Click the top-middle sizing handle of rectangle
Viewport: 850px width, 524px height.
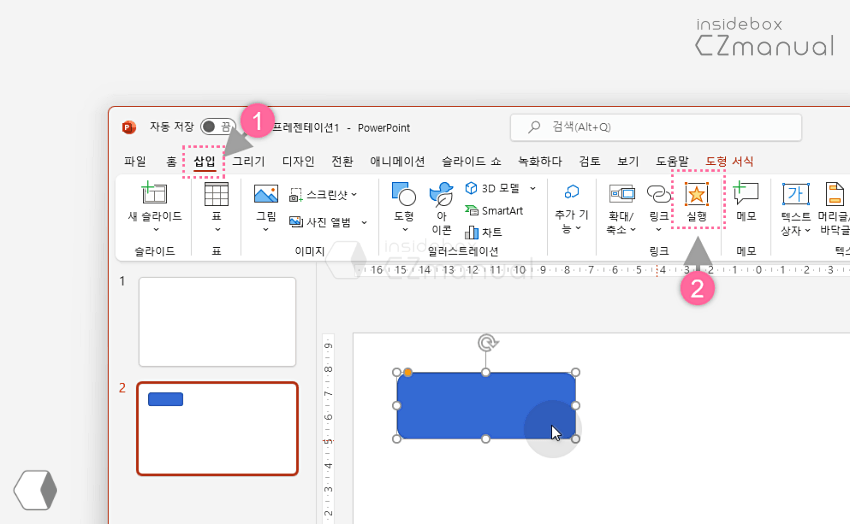(x=486, y=372)
